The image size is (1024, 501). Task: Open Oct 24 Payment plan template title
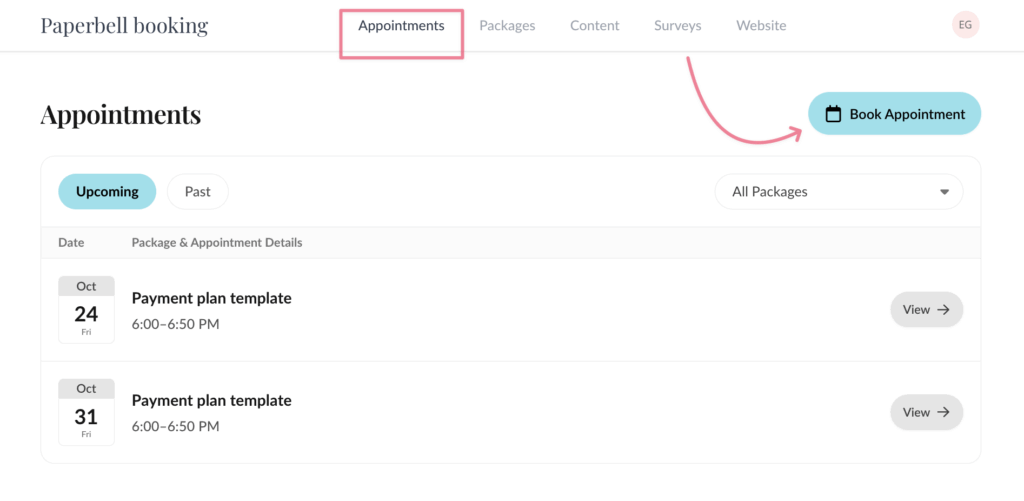pos(212,298)
